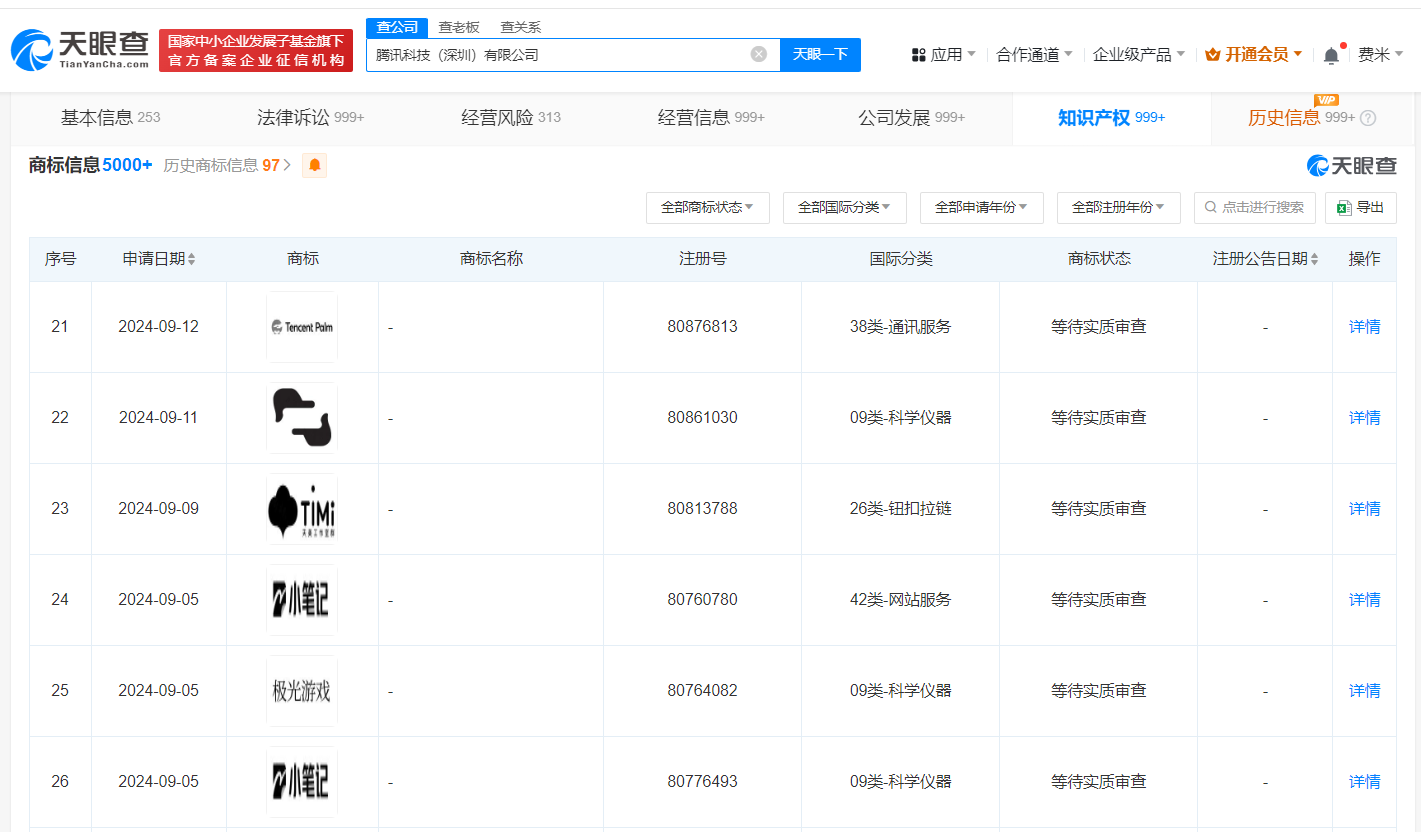Open 详情 link for registration 80876813

(x=1364, y=327)
